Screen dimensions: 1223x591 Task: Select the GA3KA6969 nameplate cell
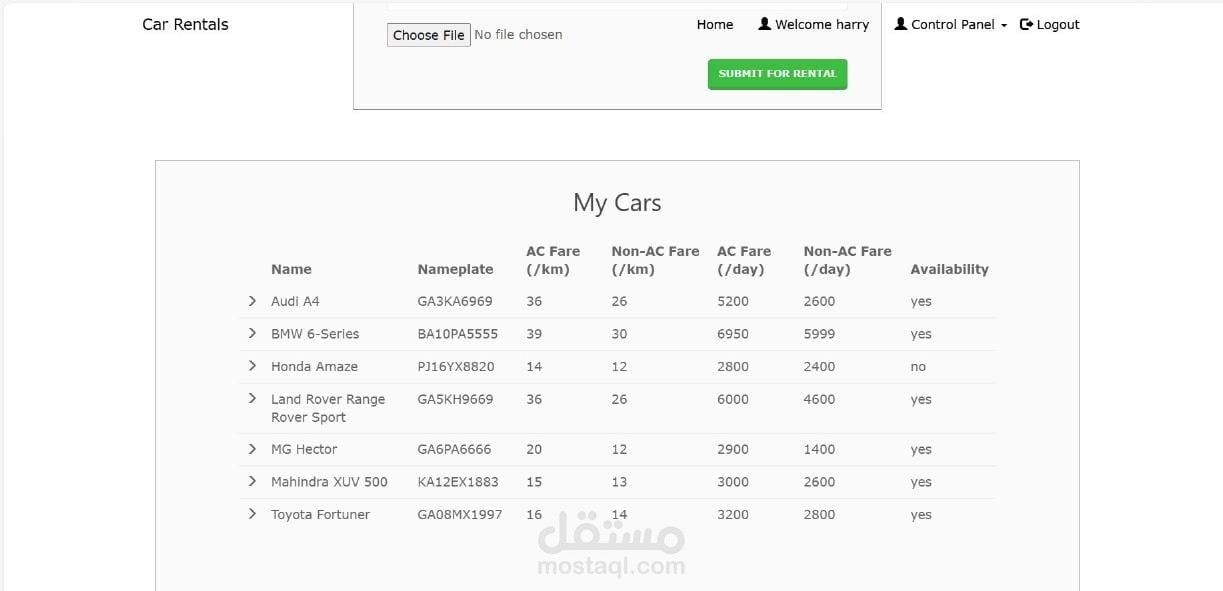[x=455, y=301]
